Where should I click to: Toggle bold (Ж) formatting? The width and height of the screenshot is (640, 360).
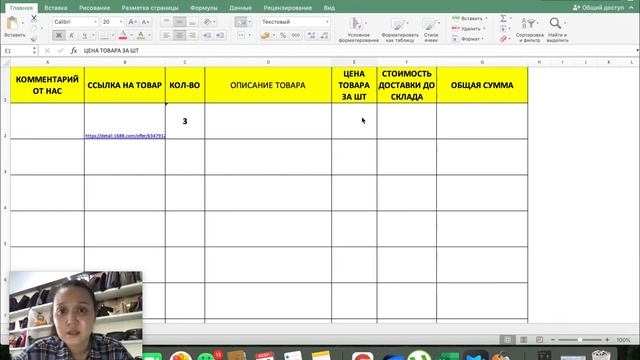tap(58, 36)
